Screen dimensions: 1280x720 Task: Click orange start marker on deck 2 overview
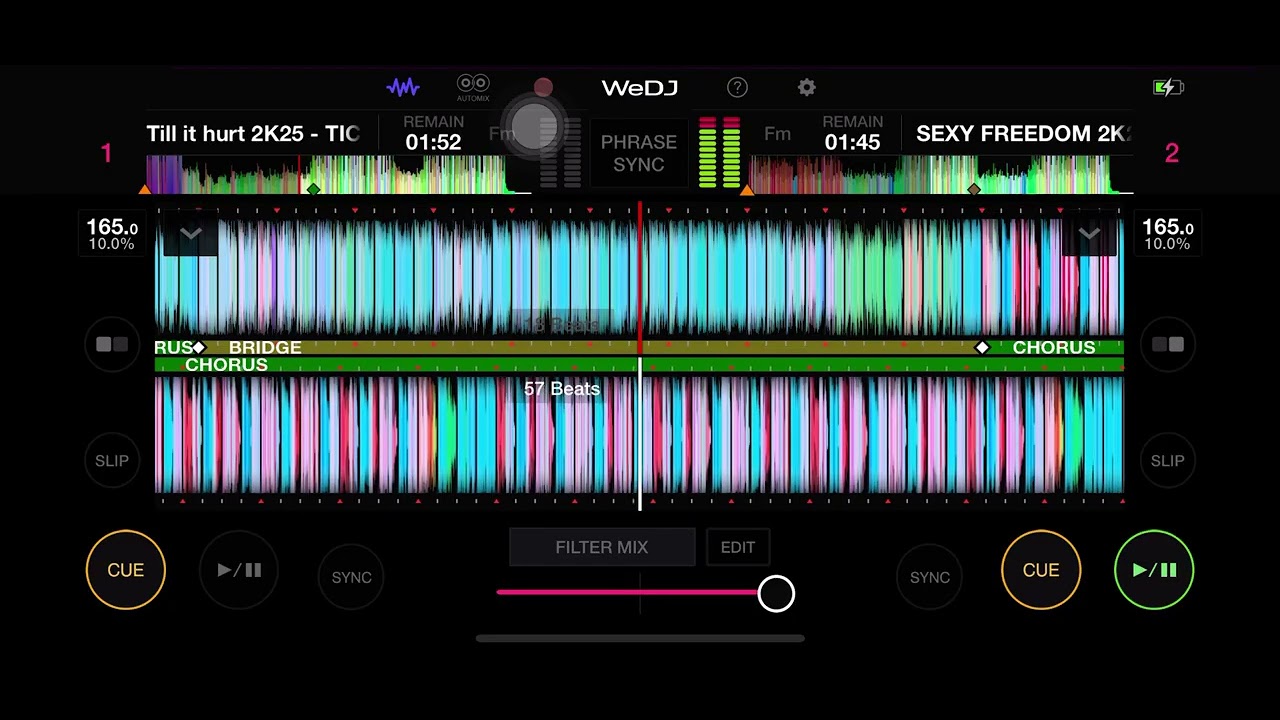click(x=747, y=189)
